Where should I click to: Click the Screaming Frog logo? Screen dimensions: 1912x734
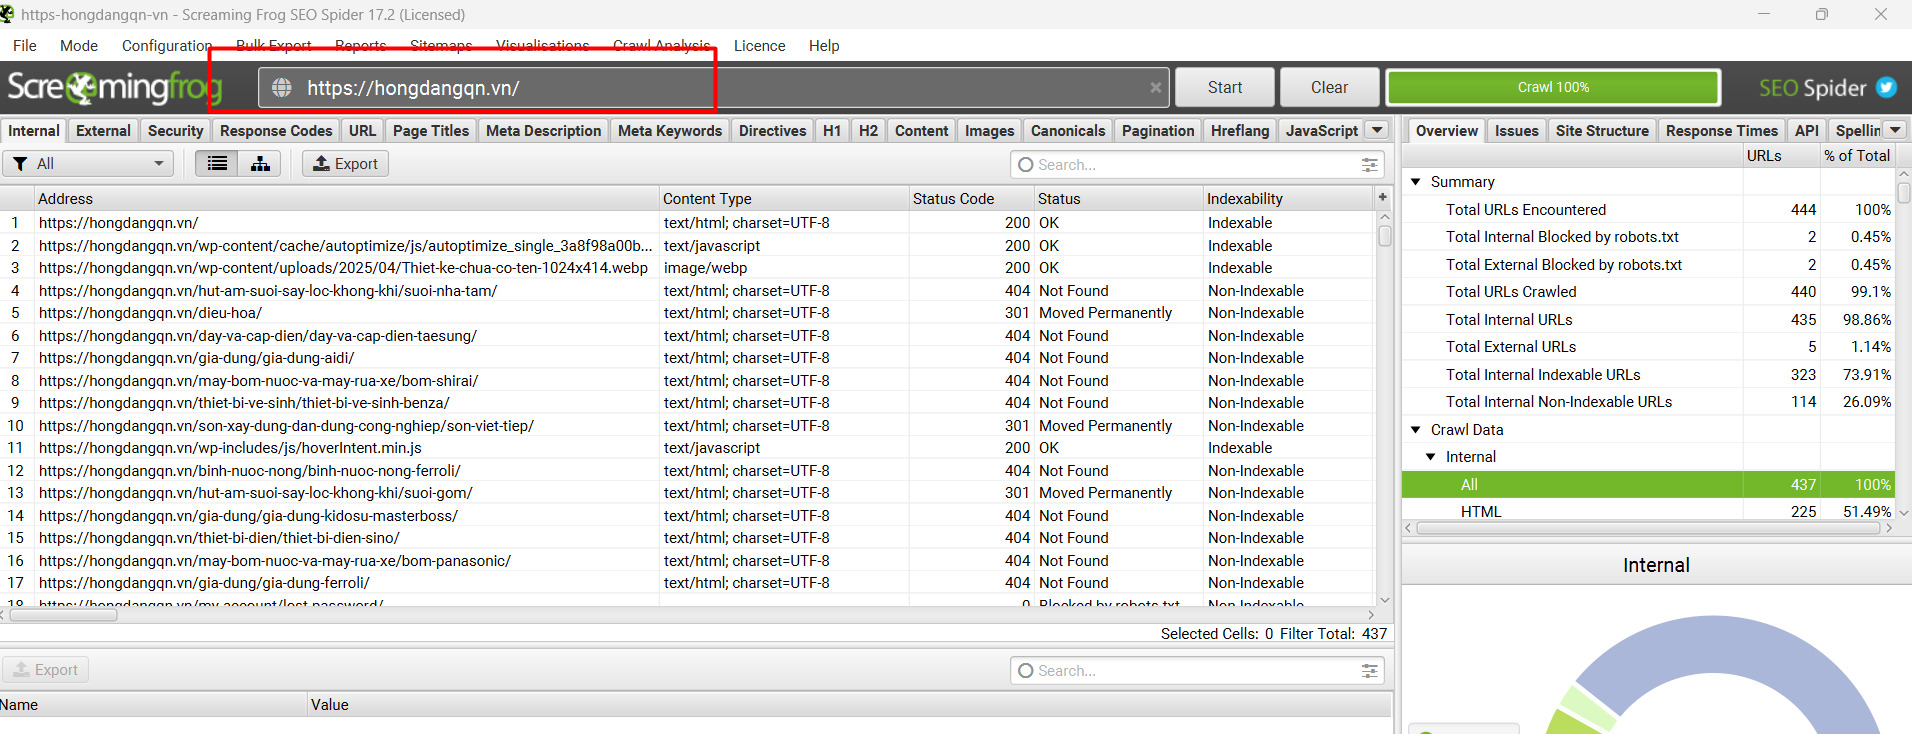click(114, 88)
